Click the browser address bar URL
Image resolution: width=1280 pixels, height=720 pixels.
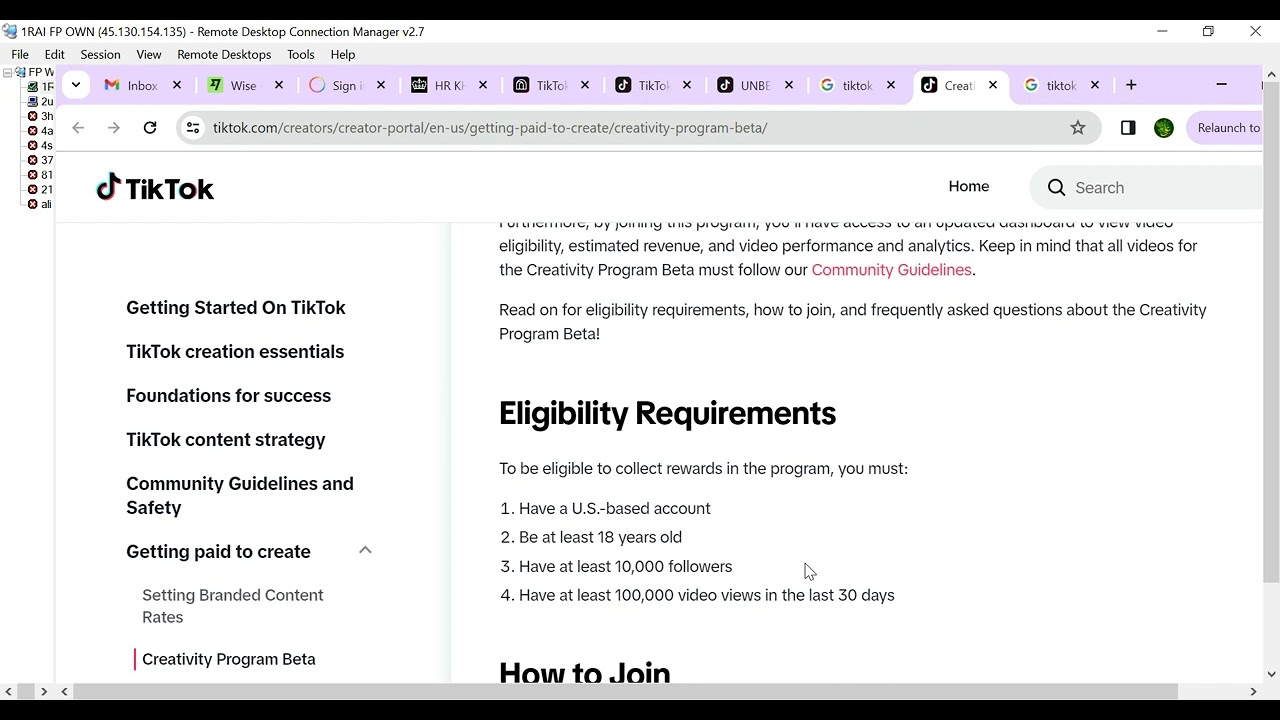pyautogui.click(x=490, y=128)
